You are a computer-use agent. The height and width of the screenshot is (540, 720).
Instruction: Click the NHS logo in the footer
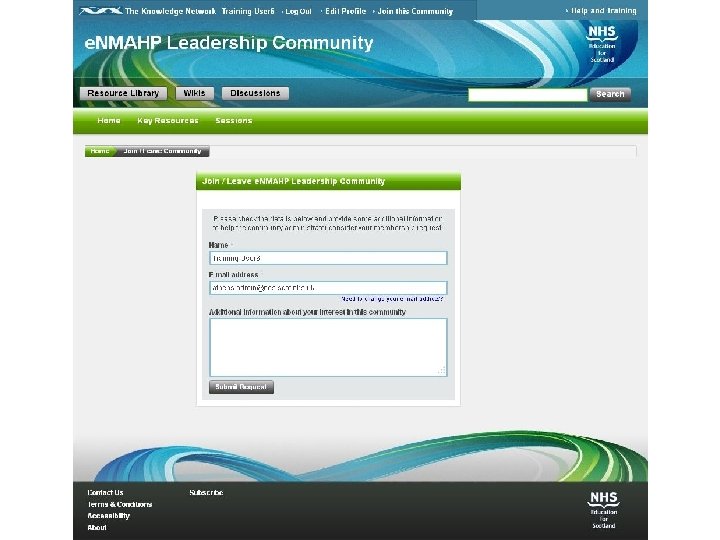(x=604, y=510)
